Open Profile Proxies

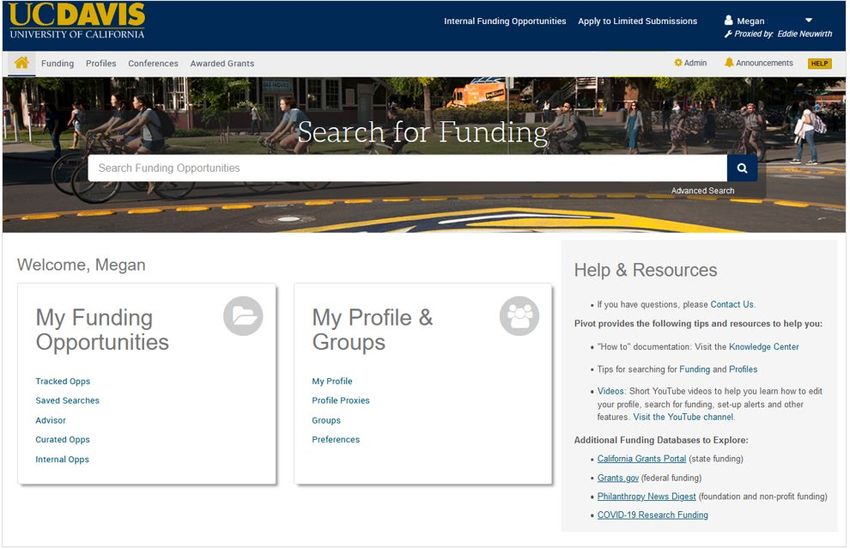pyautogui.click(x=342, y=401)
